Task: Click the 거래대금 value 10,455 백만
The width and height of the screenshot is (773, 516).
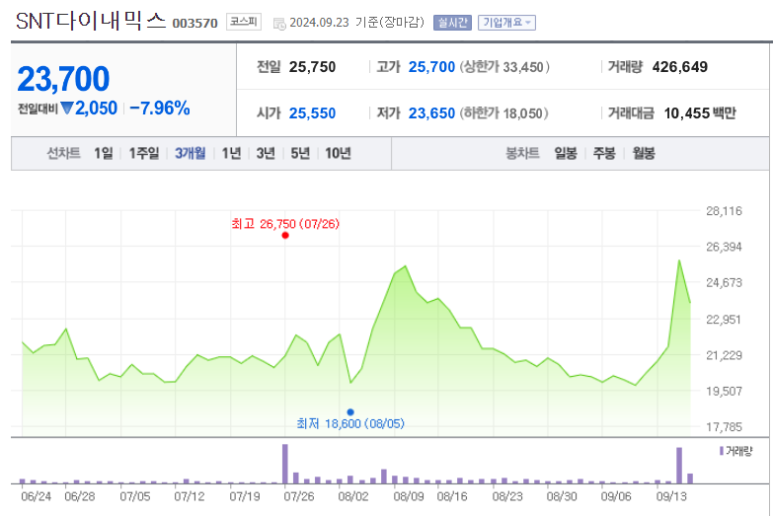Action: click(x=700, y=113)
